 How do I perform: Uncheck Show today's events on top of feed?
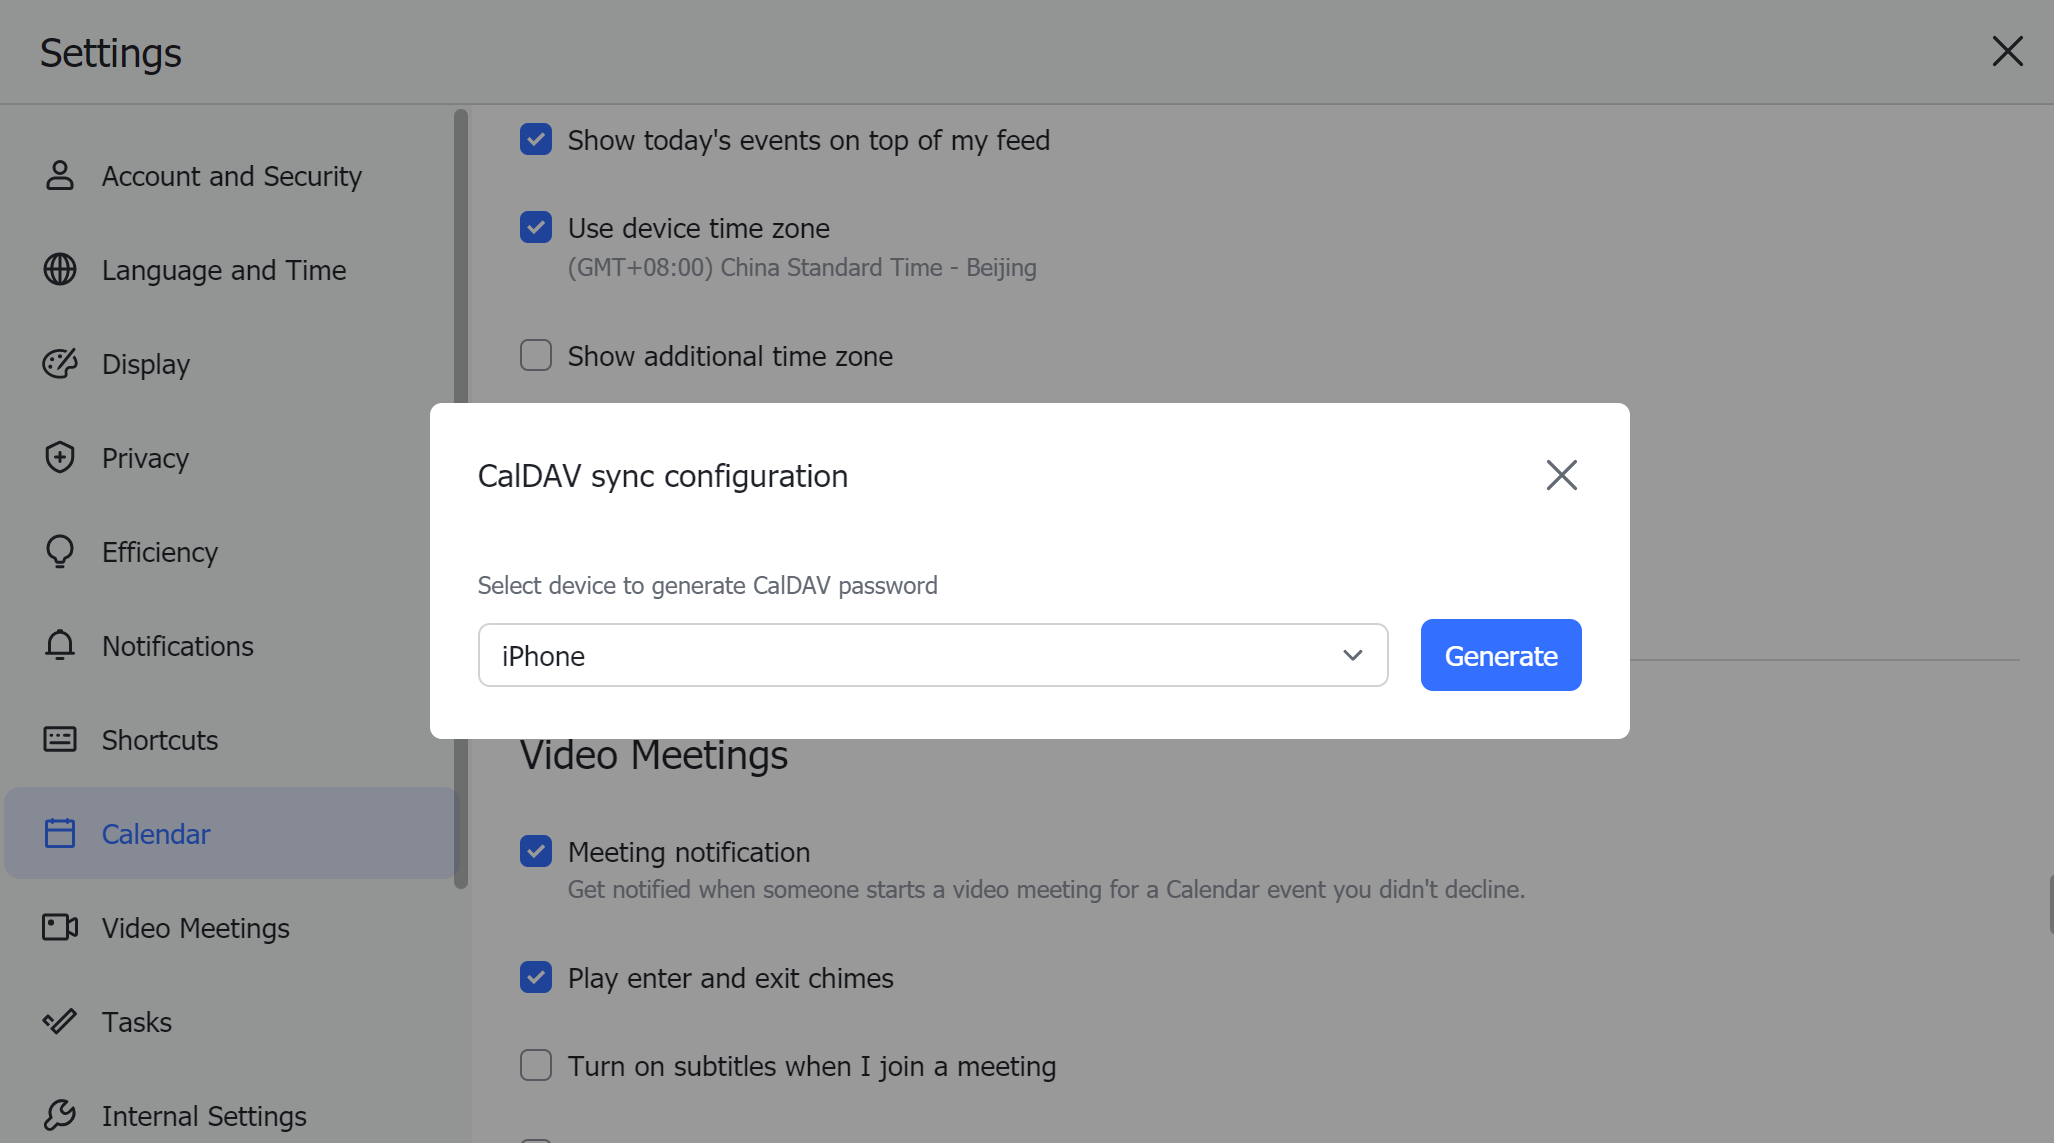click(536, 140)
